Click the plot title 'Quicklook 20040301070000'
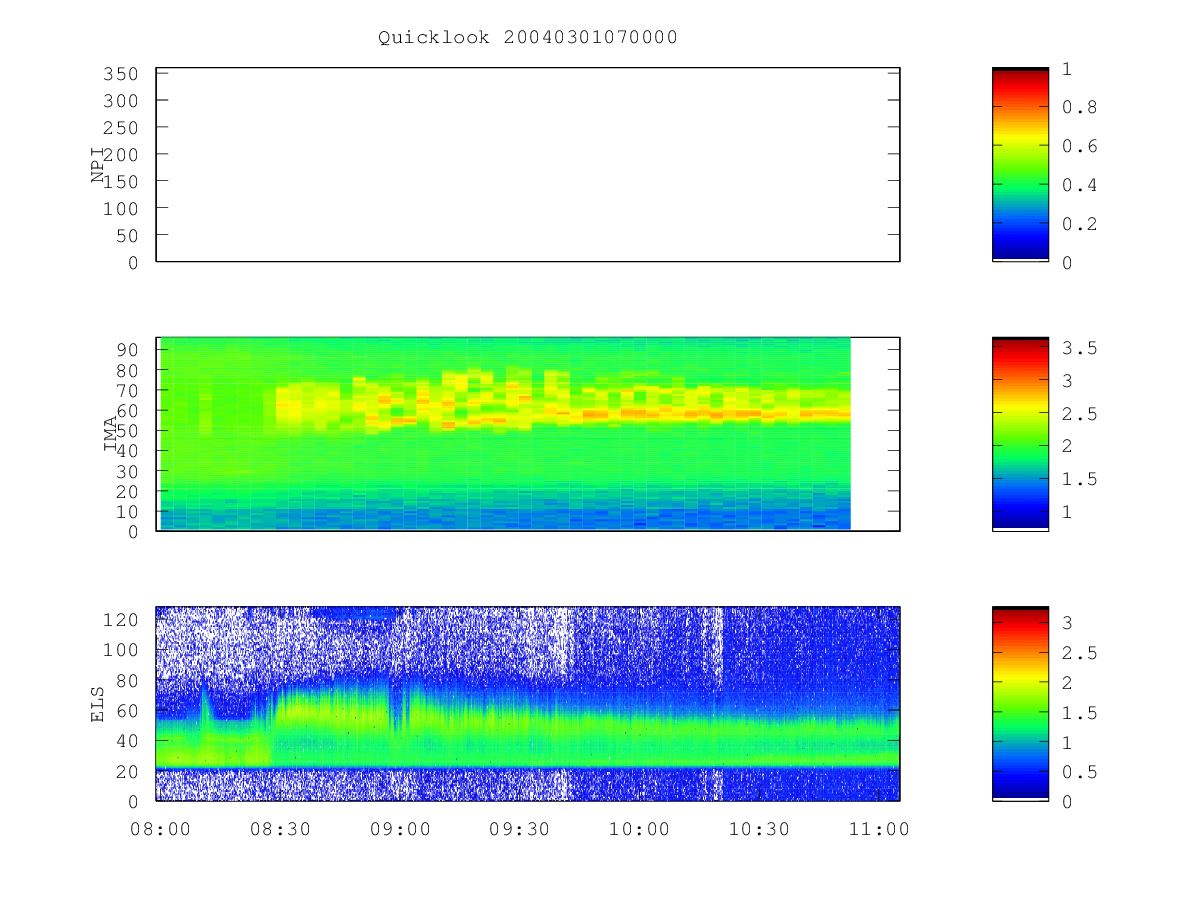The height and width of the screenshot is (900, 1200). pyautogui.click(x=528, y=38)
